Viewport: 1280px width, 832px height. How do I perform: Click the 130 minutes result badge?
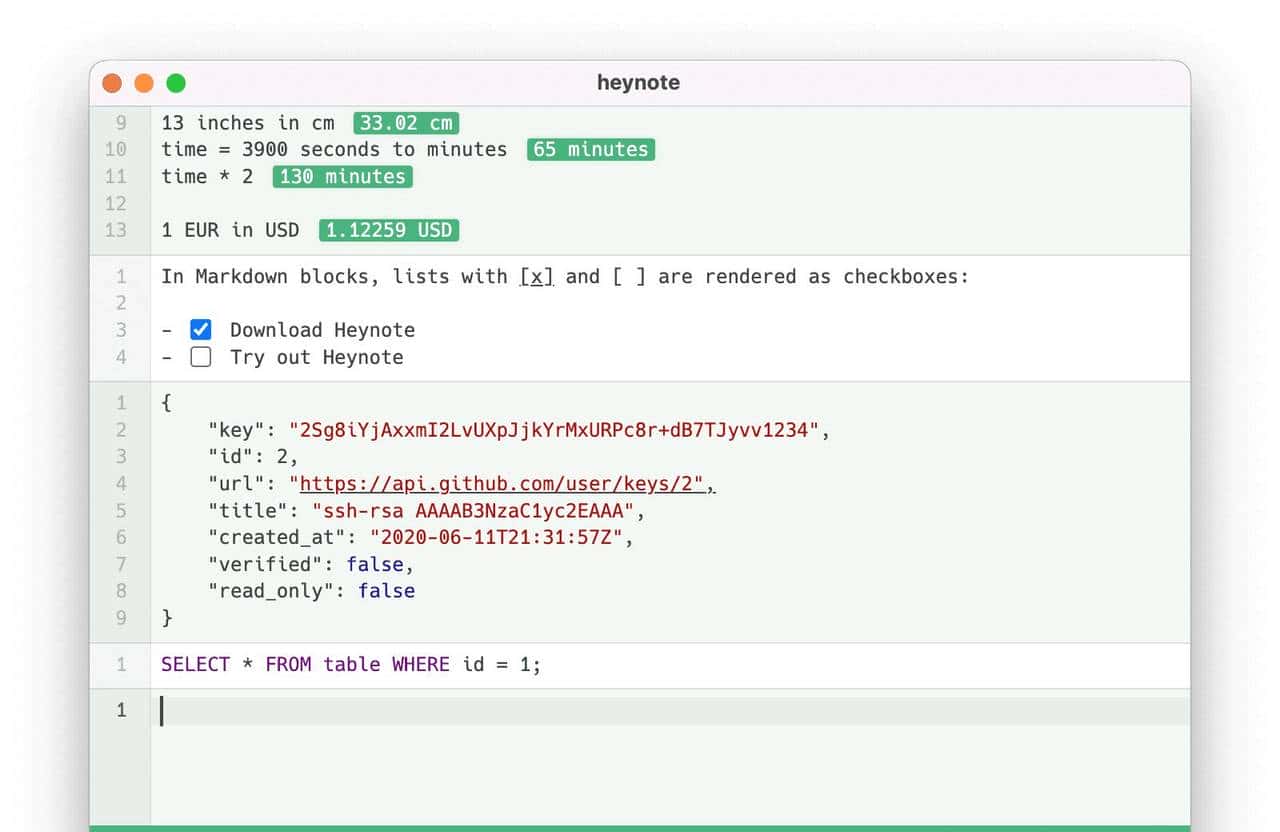[342, 177]
